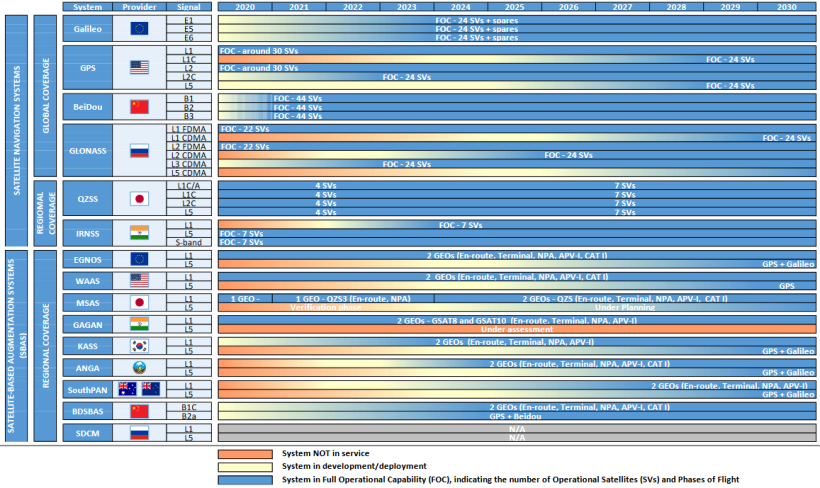Image resolution: width=820 pixels, height=488 pixels.
Task: Click the 2023 year header
Action: pyautogui.click(x=406, y=7)
